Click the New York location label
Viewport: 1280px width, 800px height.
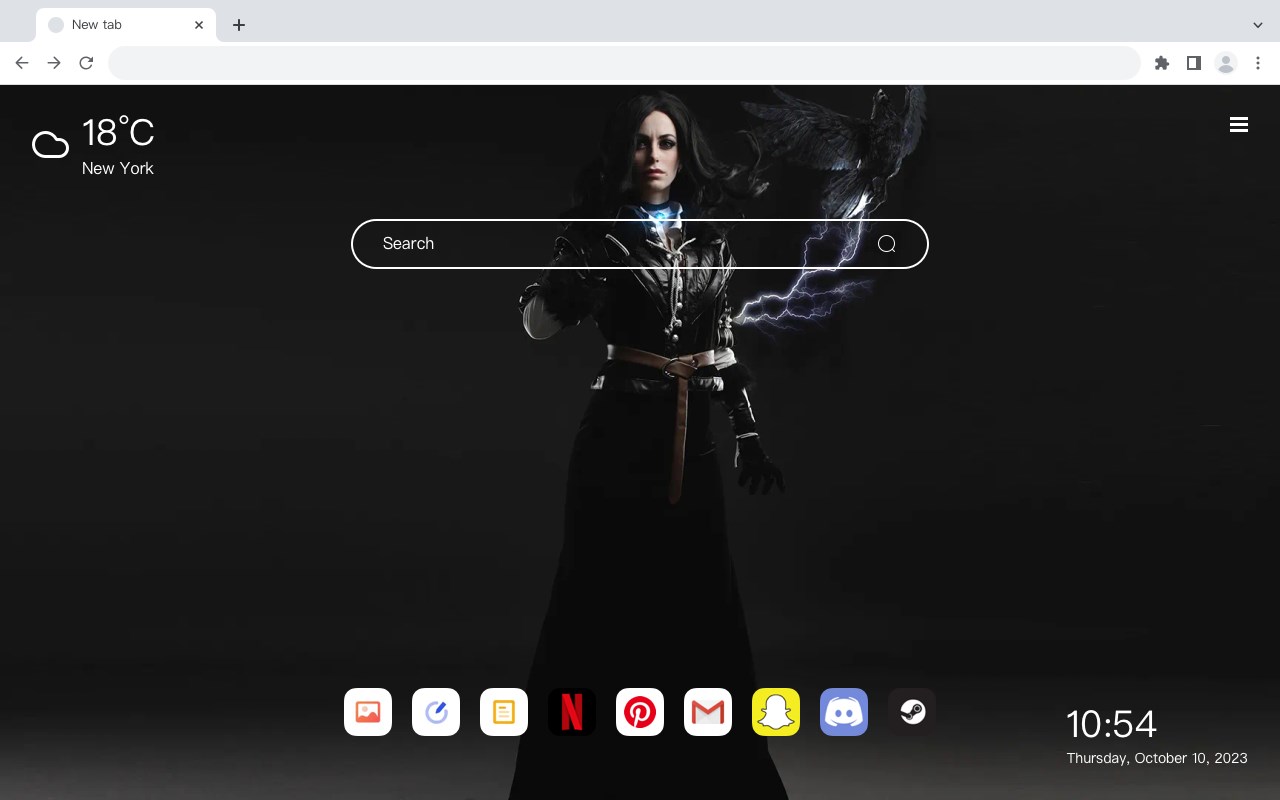click(x=118, y=168)
